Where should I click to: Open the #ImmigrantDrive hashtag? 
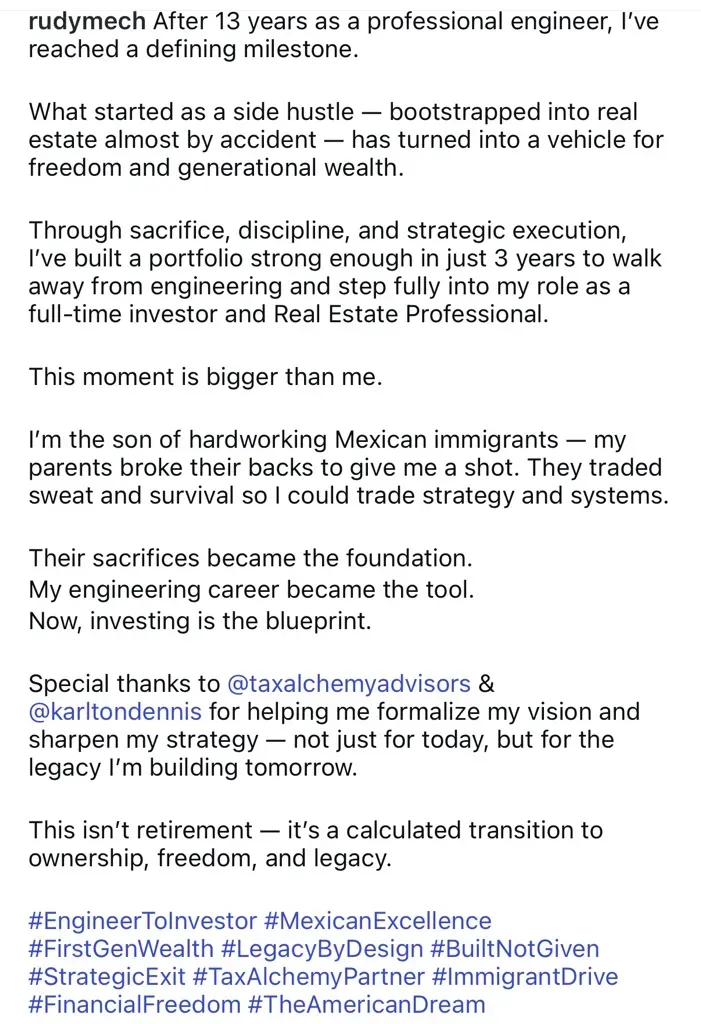click(525, 978)
